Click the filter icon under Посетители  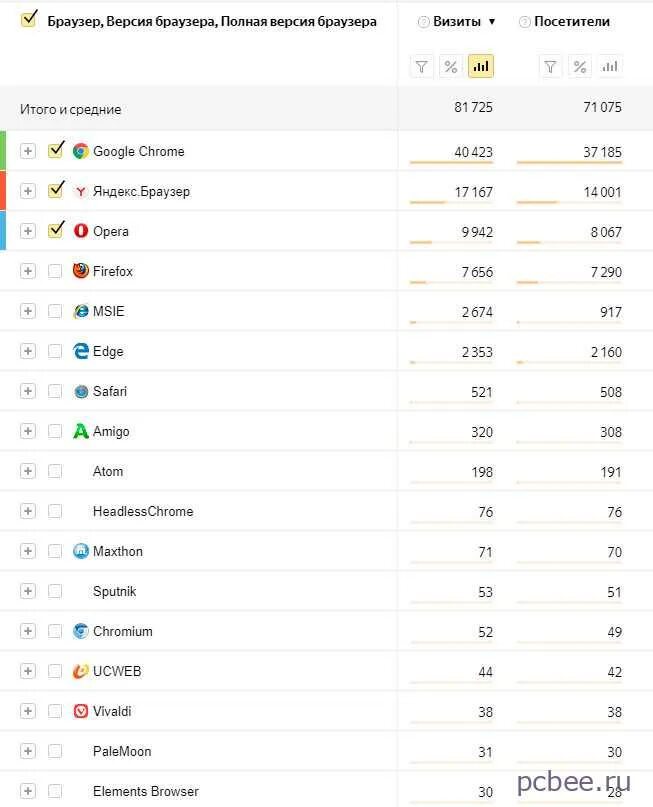pos(550,67)
